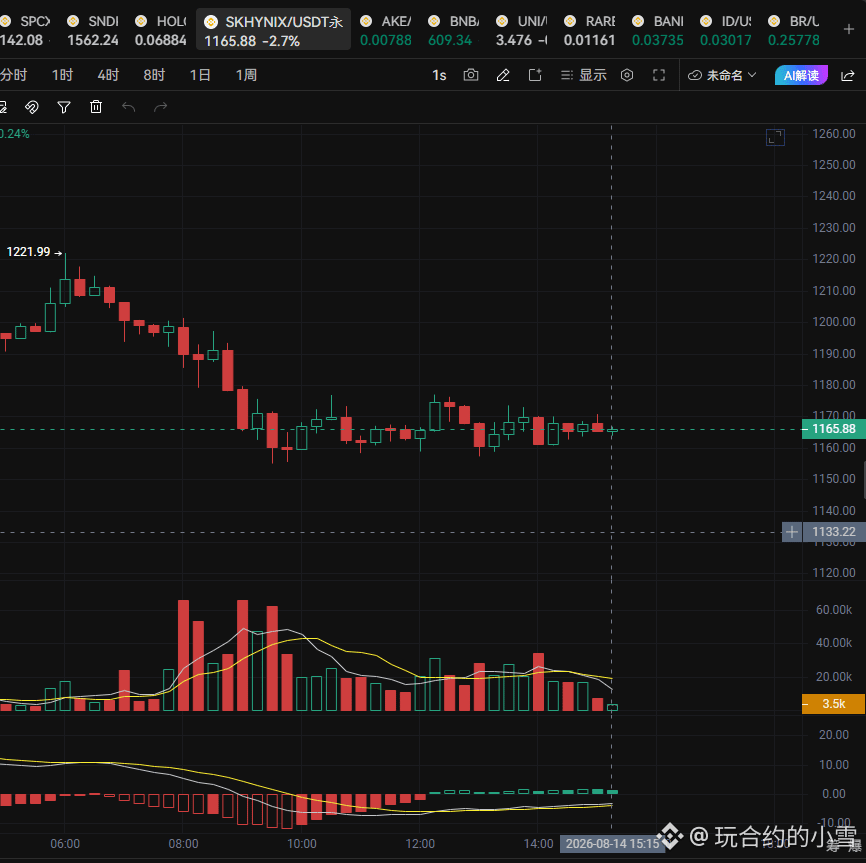Open the 显示 display options menu
Image resolution: width=866 pixels, height=863 pixels.
pos(584,75)
